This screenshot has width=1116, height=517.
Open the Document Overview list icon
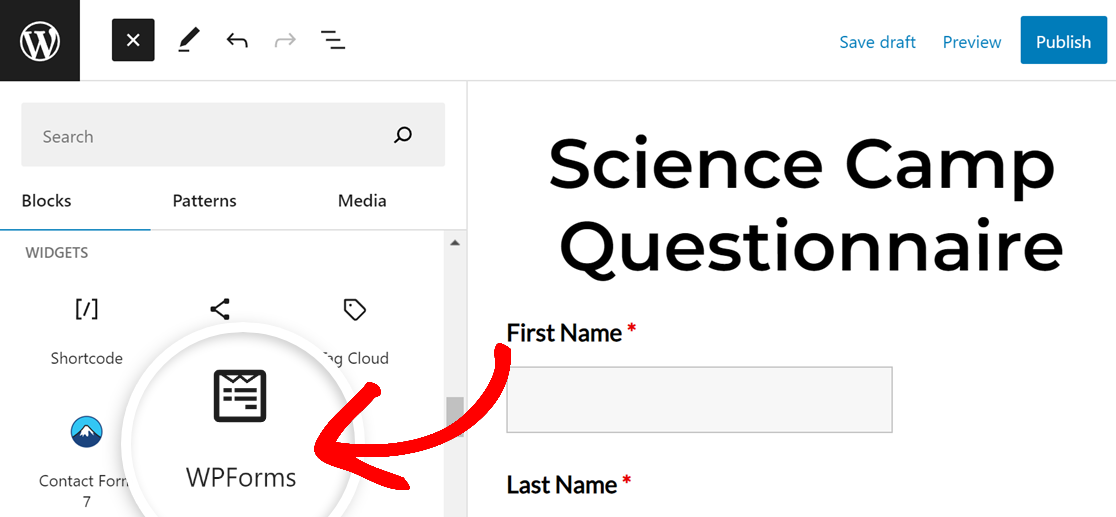pos(333,41)
